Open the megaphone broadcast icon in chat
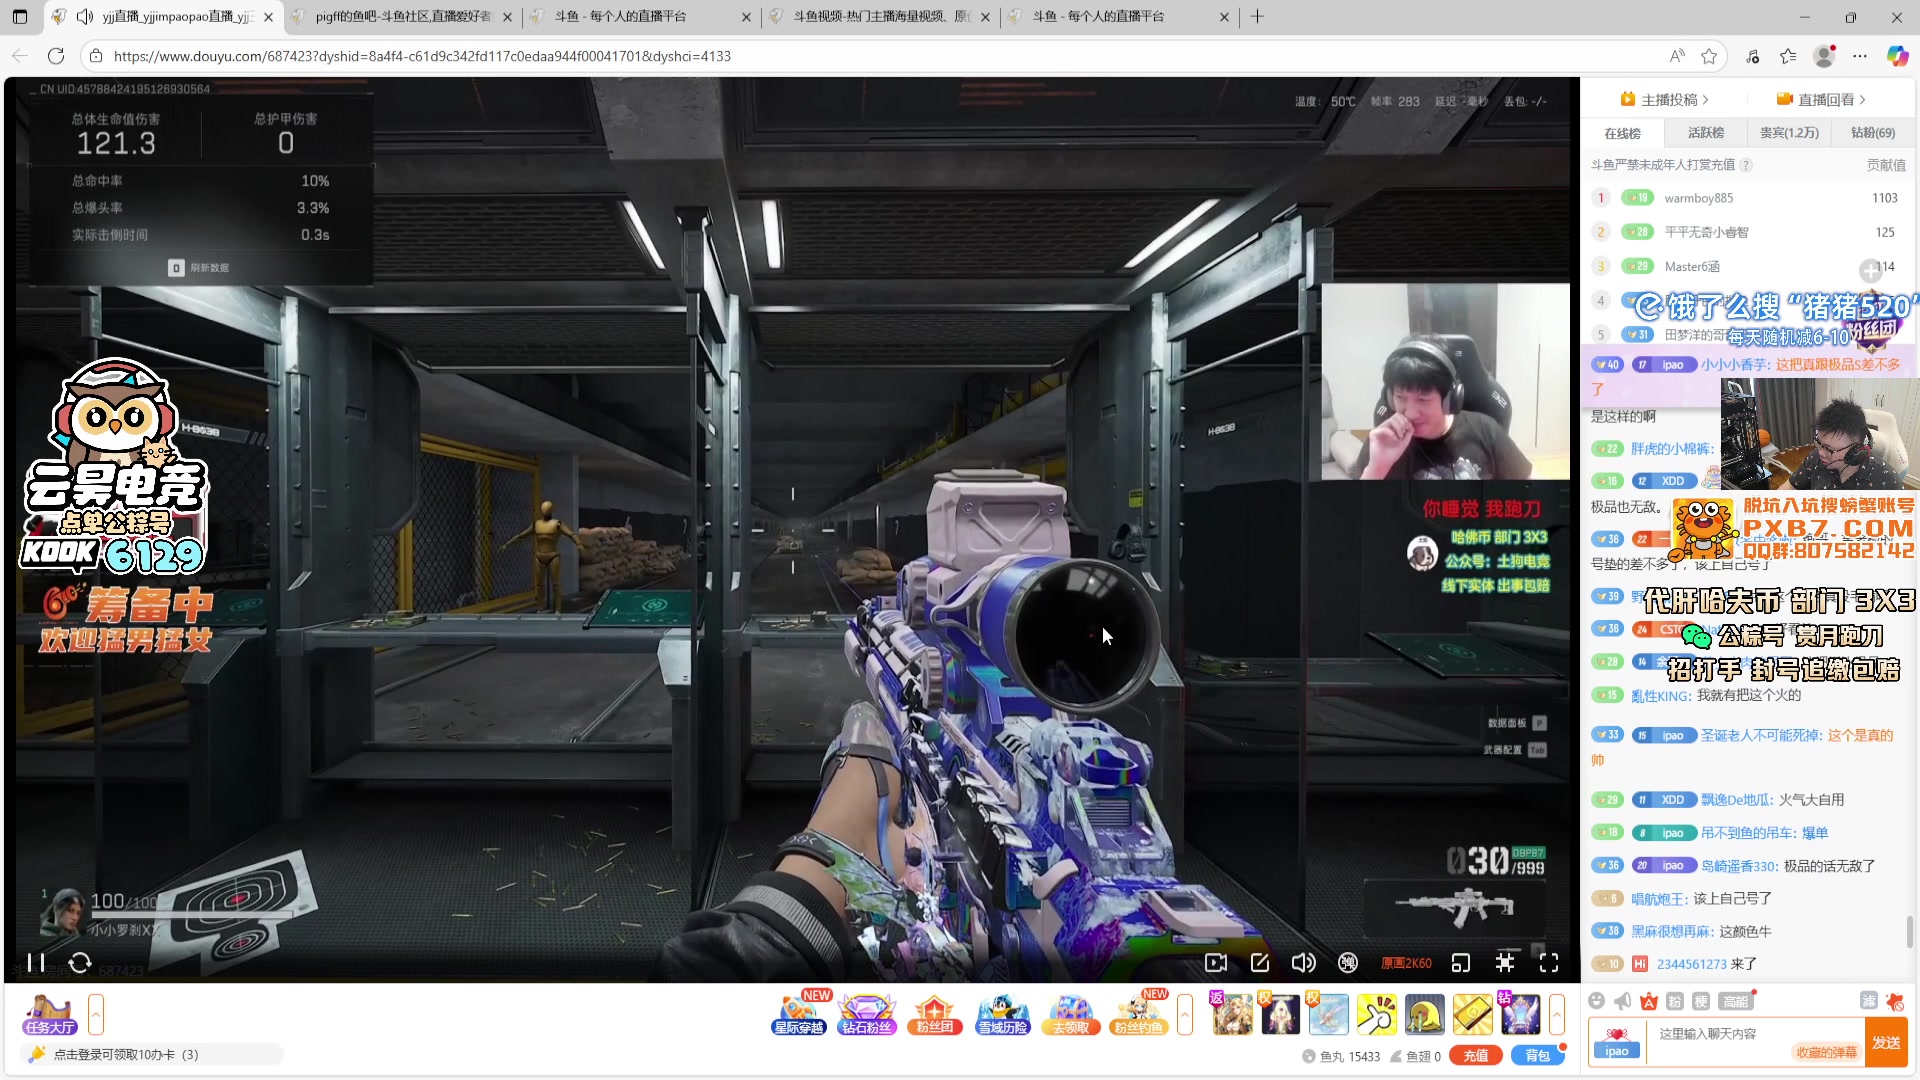The height and width of the screenshot is (1080, 1920). point(1623,1001)
